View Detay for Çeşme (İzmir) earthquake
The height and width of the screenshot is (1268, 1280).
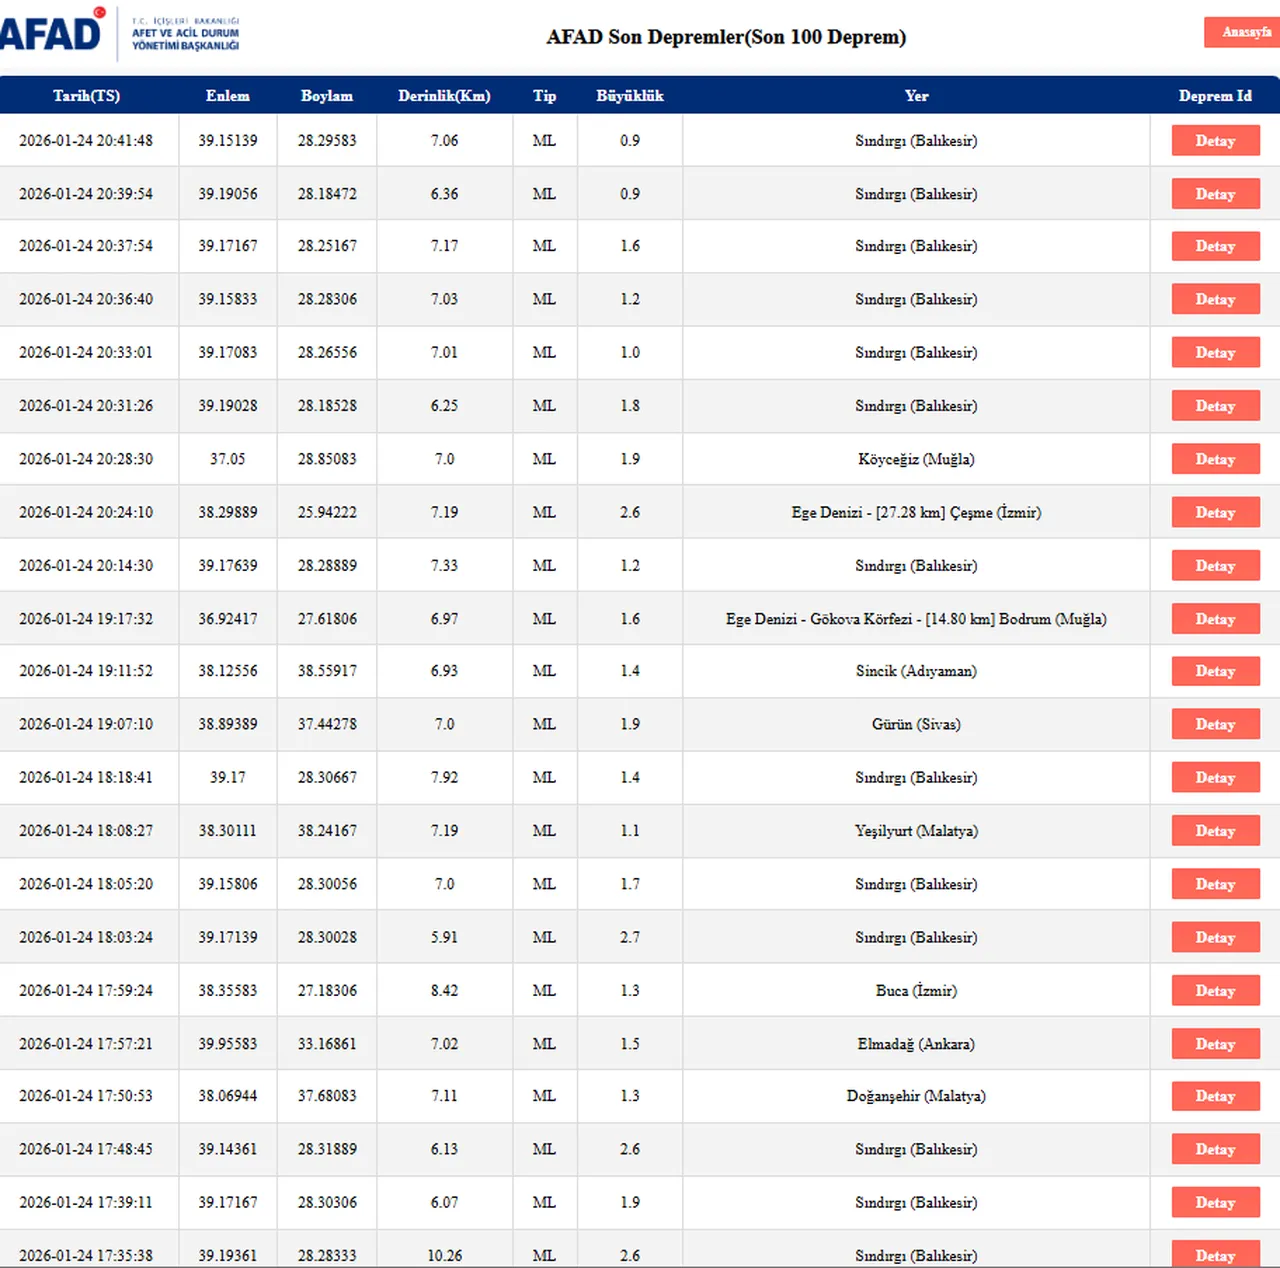tap(1215, 512)
